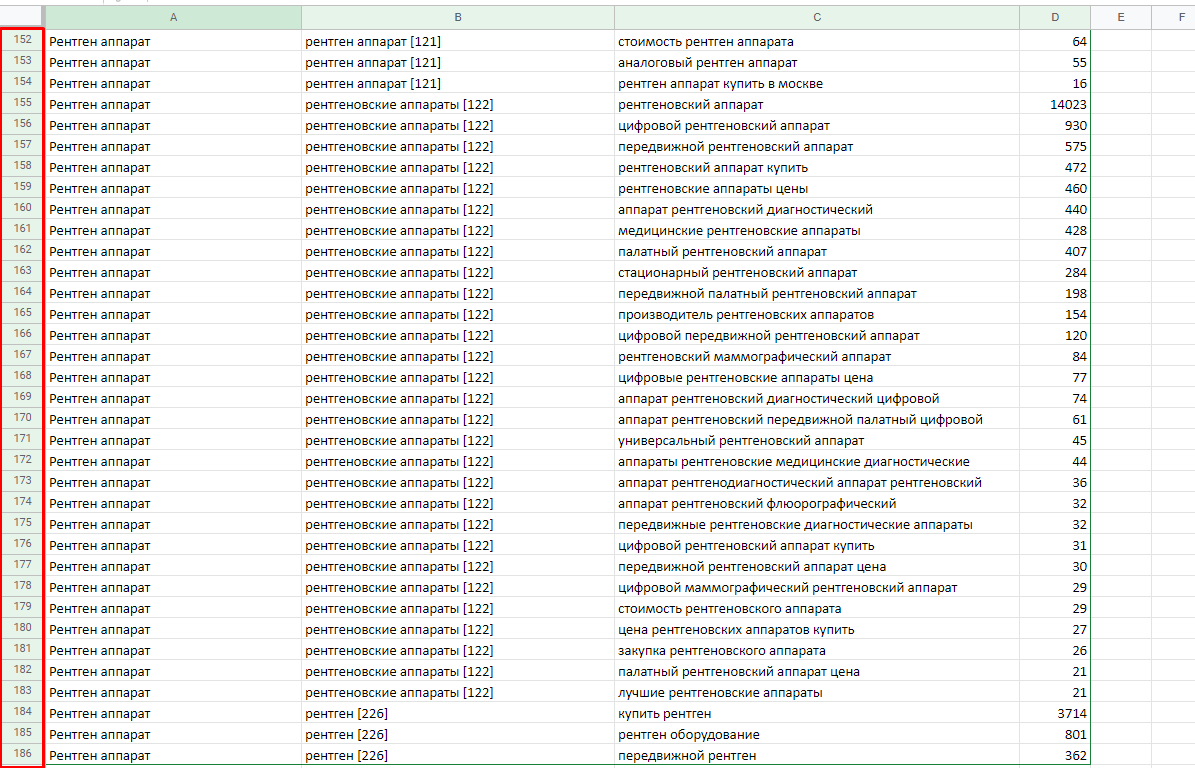1195x768 pixels.
Task: Select row 184 header
Action: (x=23, y=712)
